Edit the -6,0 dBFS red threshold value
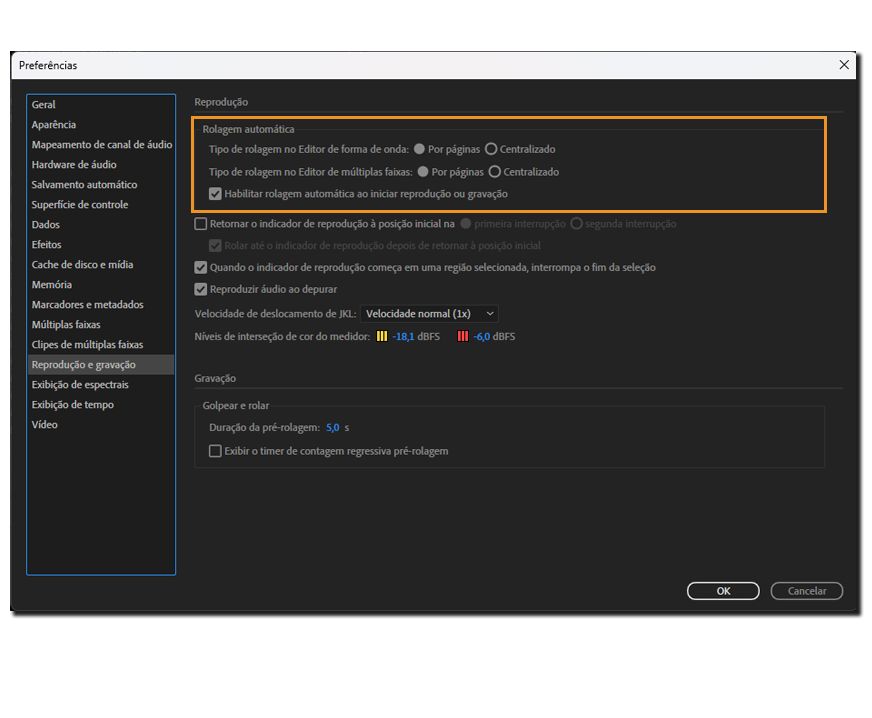 point(482,336)
